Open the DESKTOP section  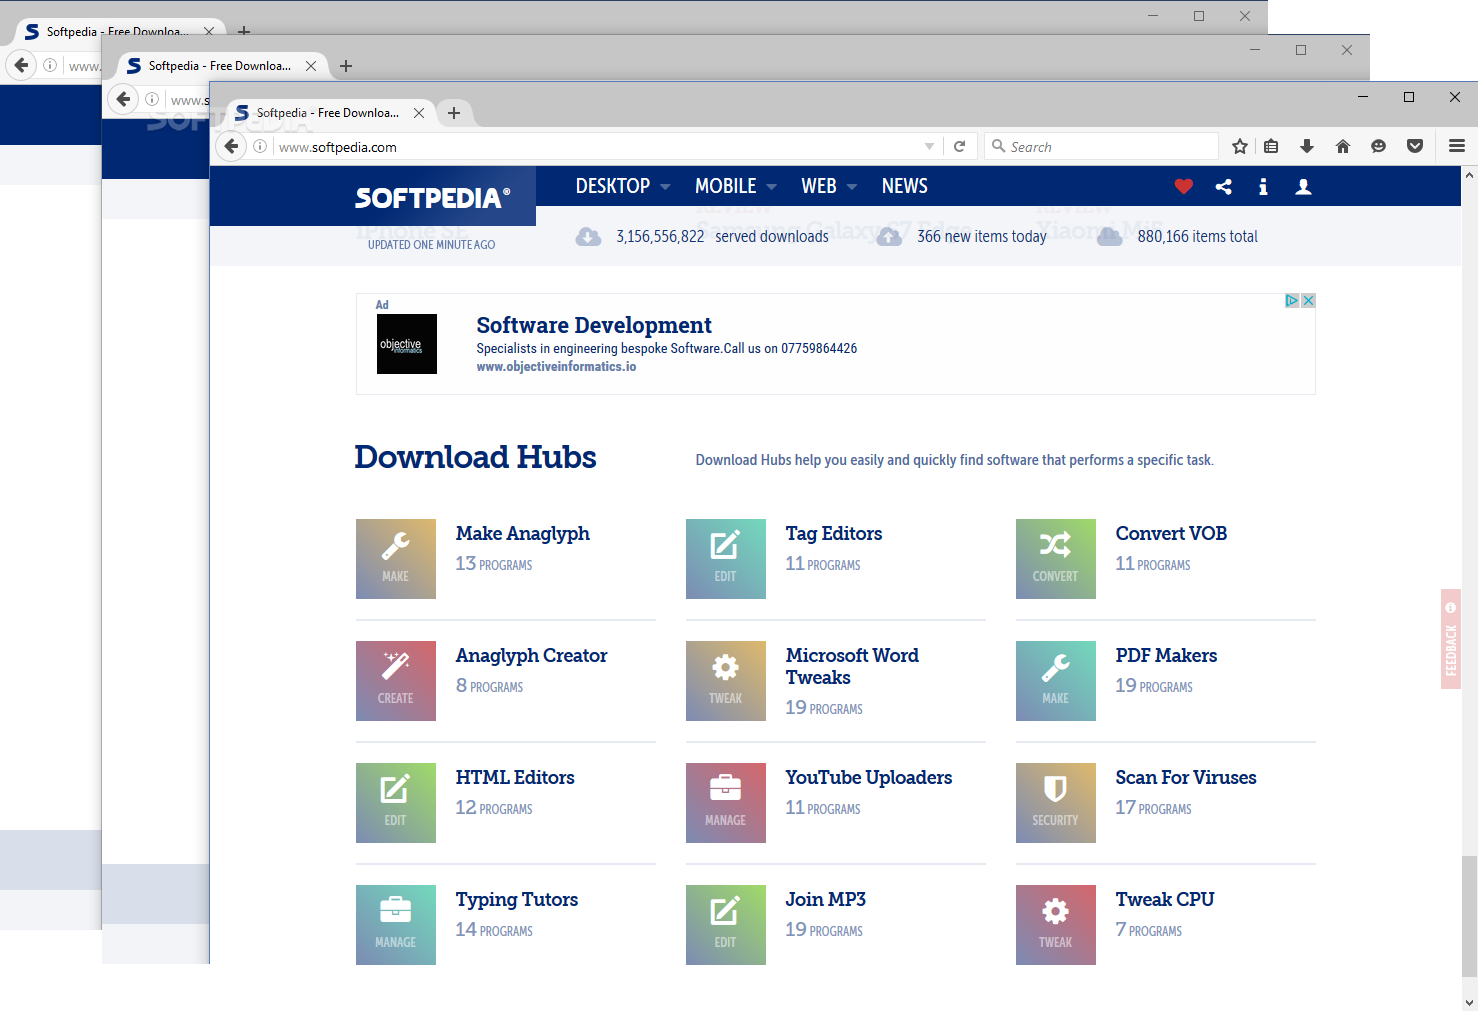click(613, 186)
